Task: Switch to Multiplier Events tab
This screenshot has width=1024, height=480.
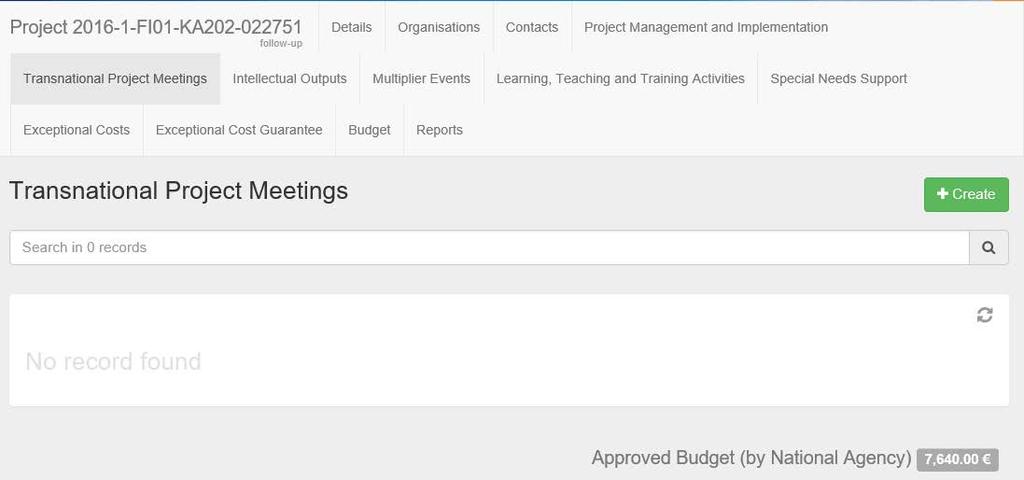Action: coord(421,79)
